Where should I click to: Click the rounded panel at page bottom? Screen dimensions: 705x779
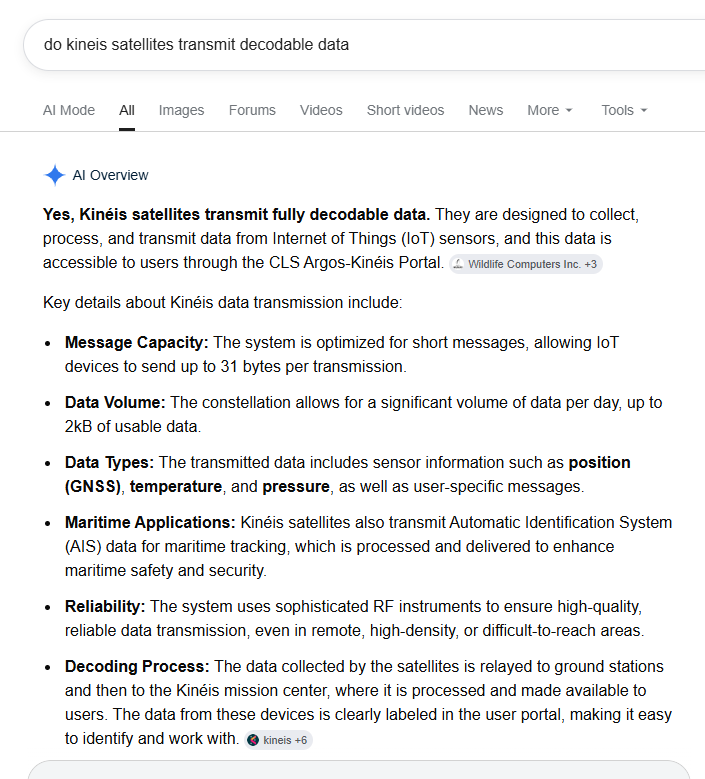pos(359,770)
